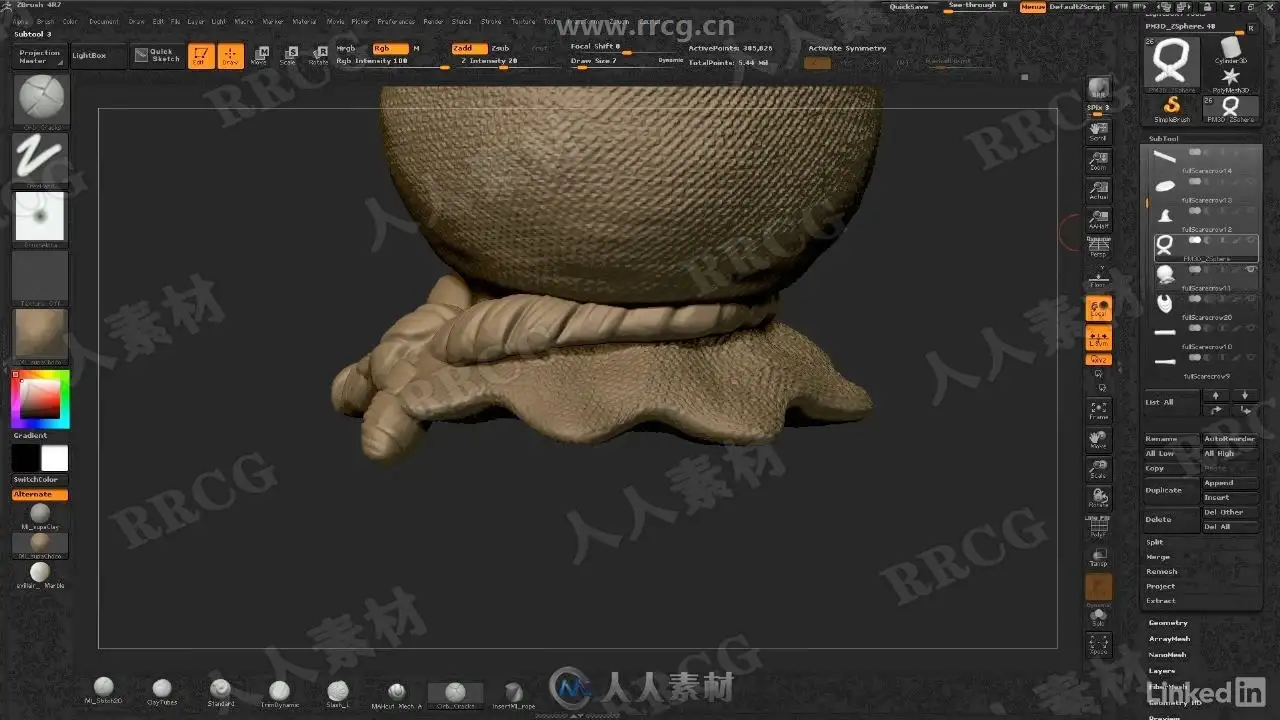1280x720 pixels.
Task: Open the Document menu
Action: 104,21
